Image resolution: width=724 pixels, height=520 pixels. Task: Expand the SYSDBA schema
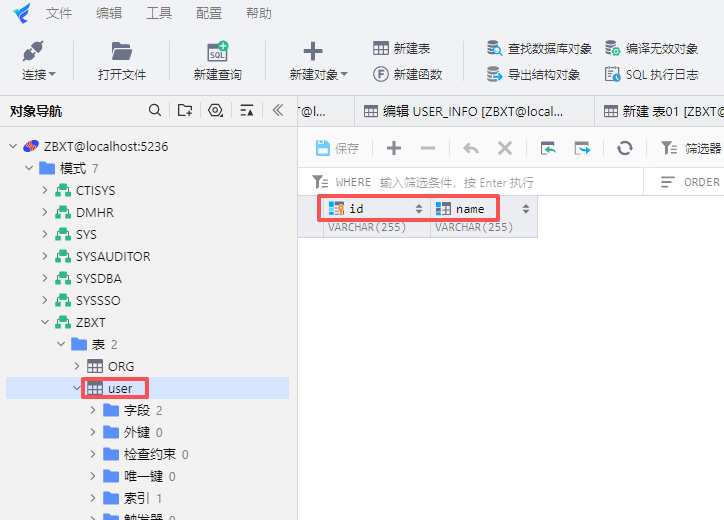(45, 278)
